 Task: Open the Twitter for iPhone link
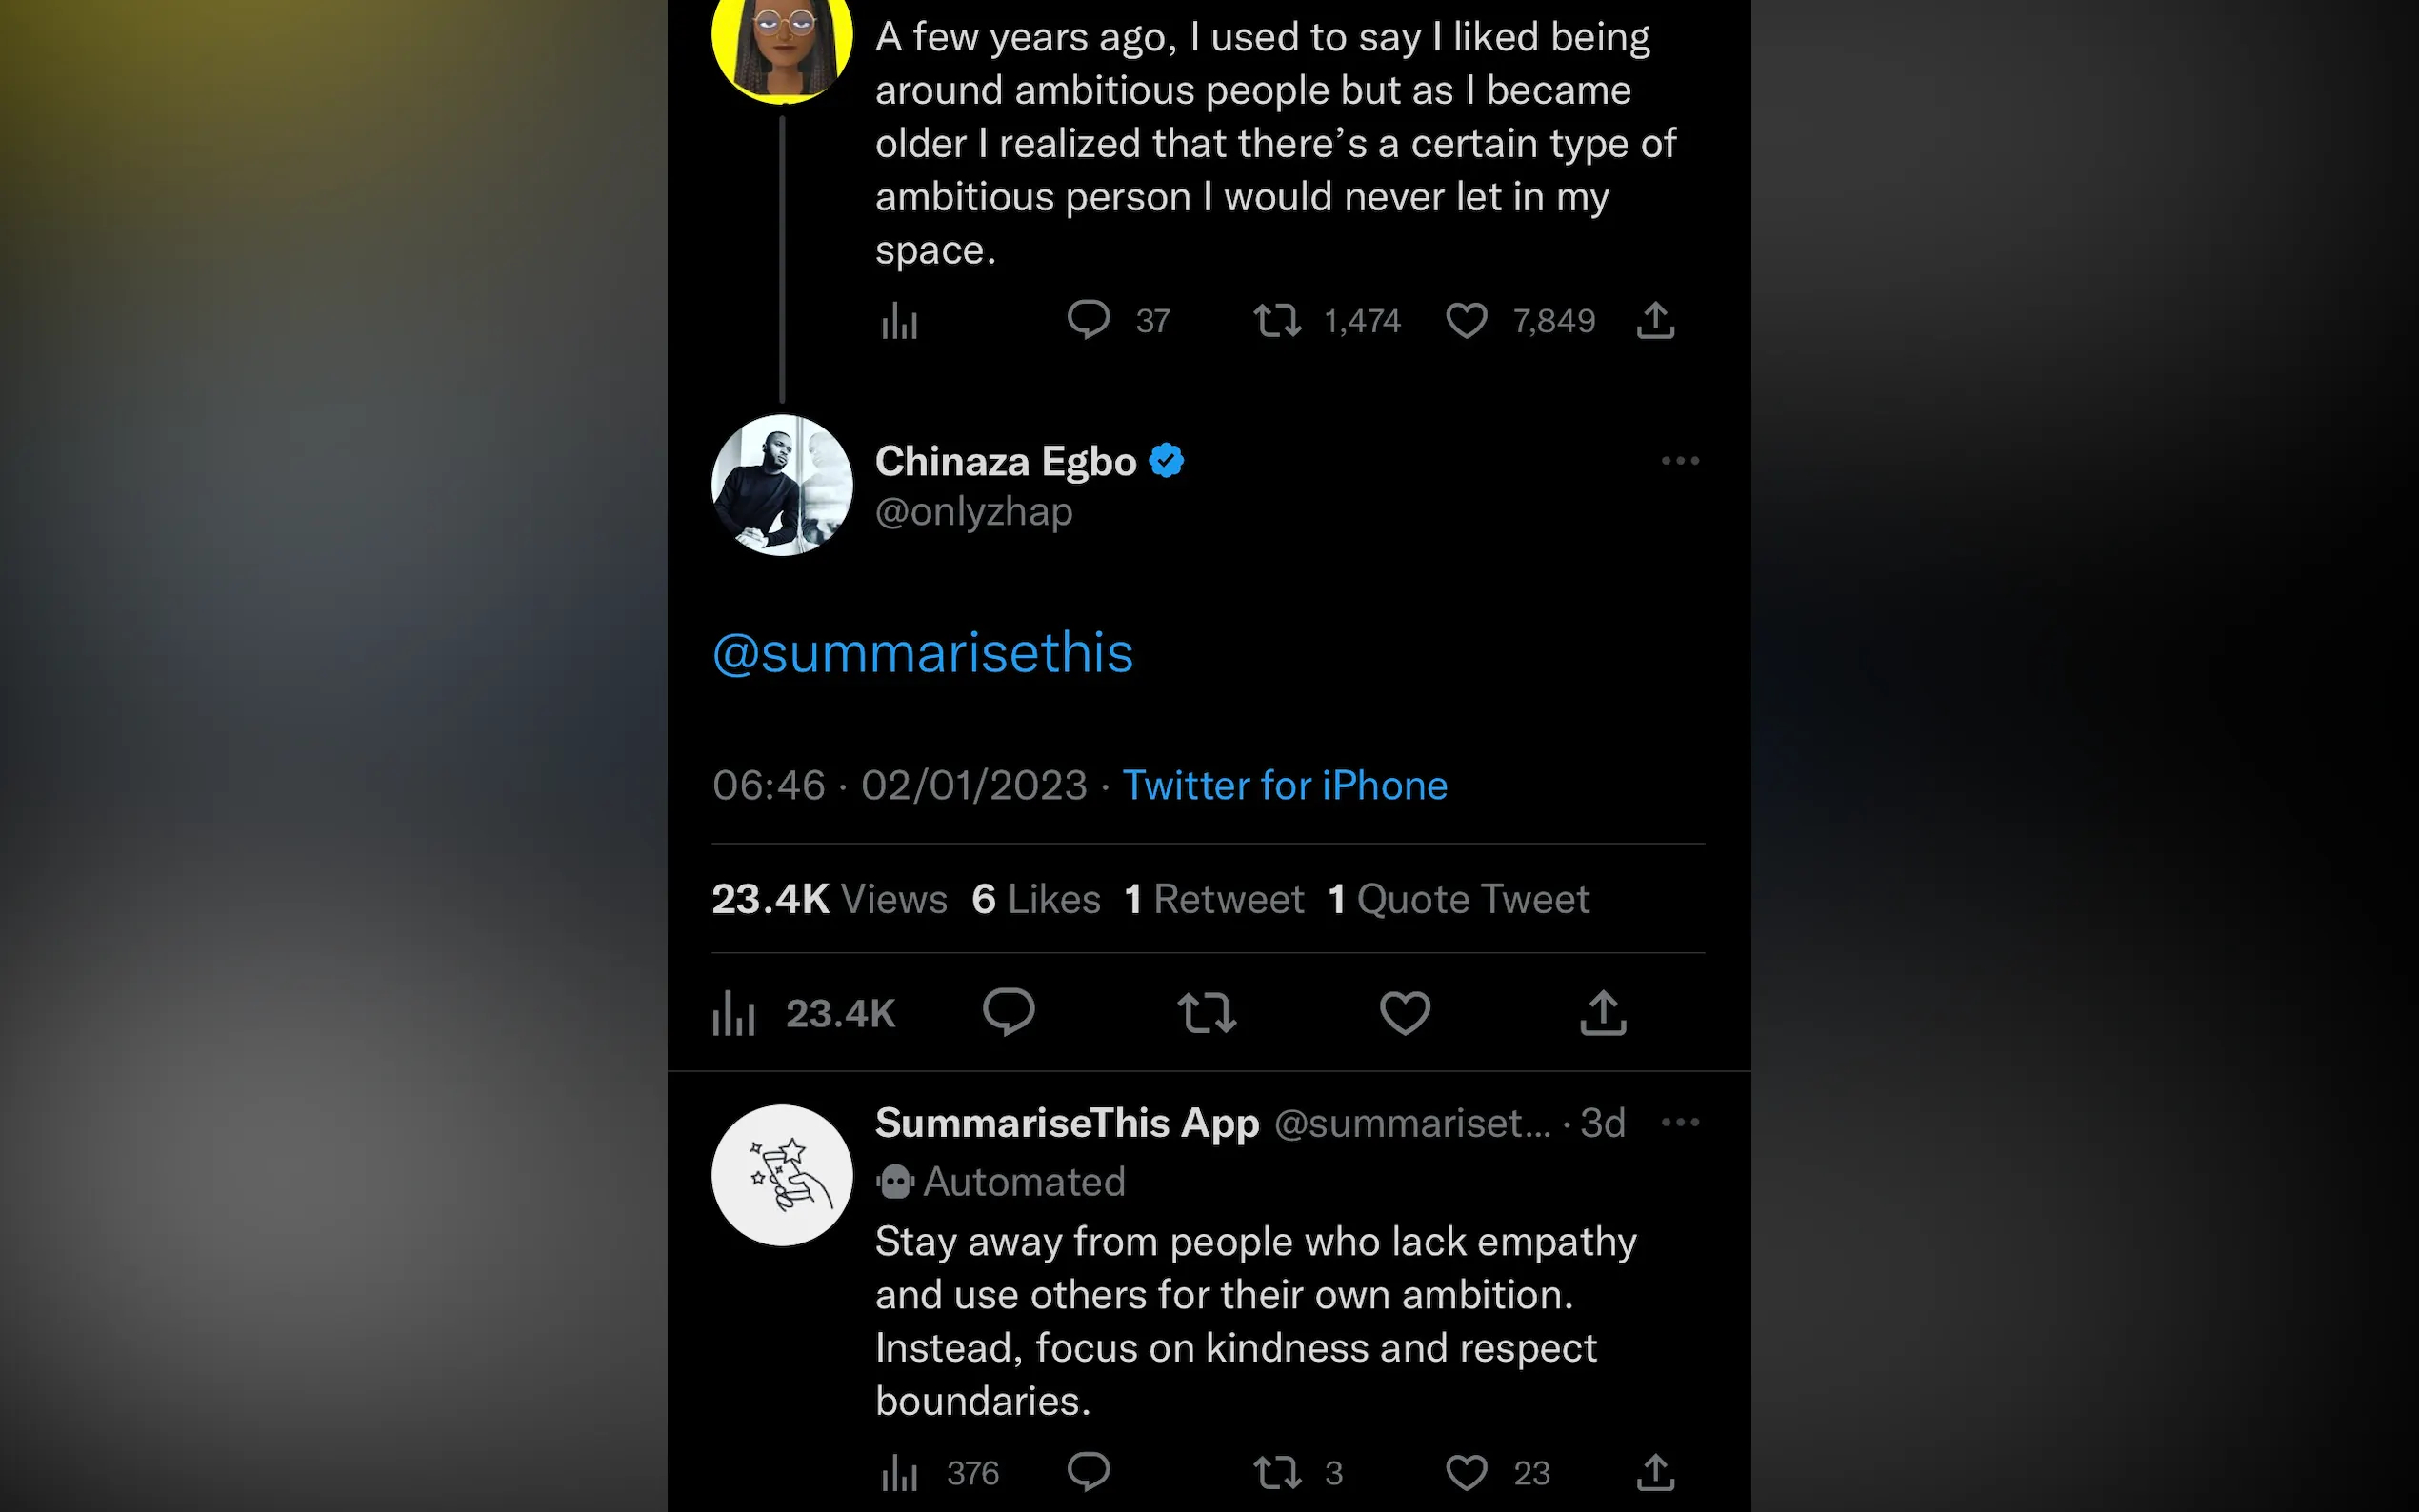point(1284,786)
